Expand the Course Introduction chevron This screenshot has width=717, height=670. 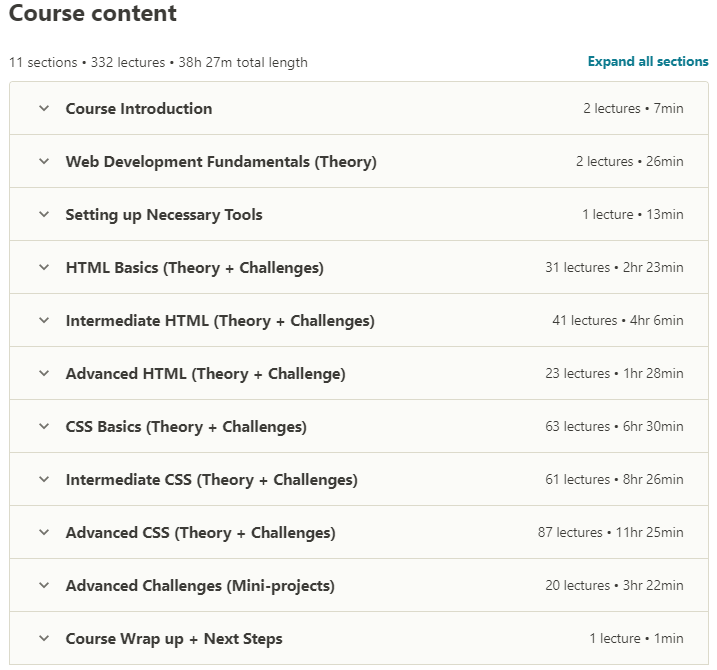pos(44,108)
